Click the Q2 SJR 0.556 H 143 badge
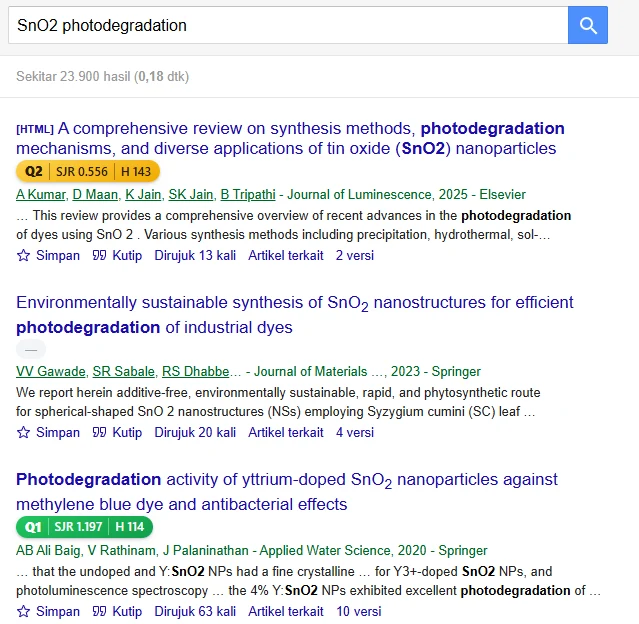The width and height of the screenshot is (639, 624). pos(88,172)
